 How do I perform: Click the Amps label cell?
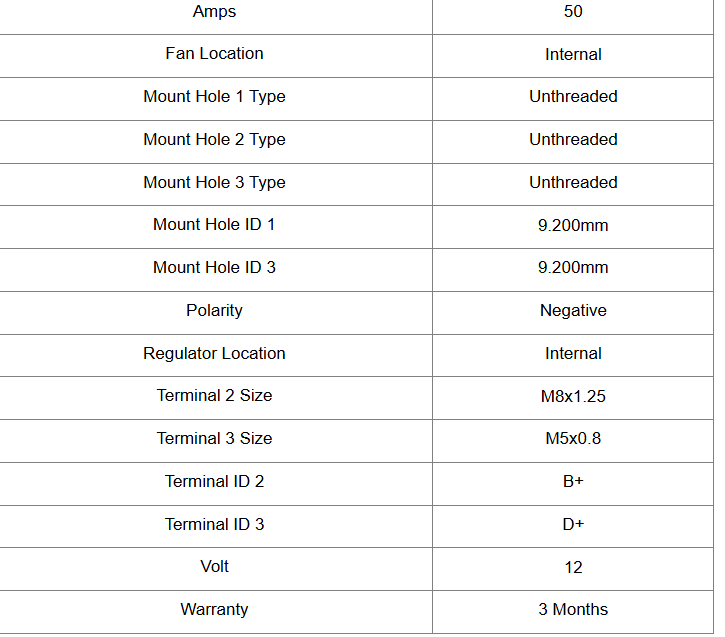click(x=214, y=12)
